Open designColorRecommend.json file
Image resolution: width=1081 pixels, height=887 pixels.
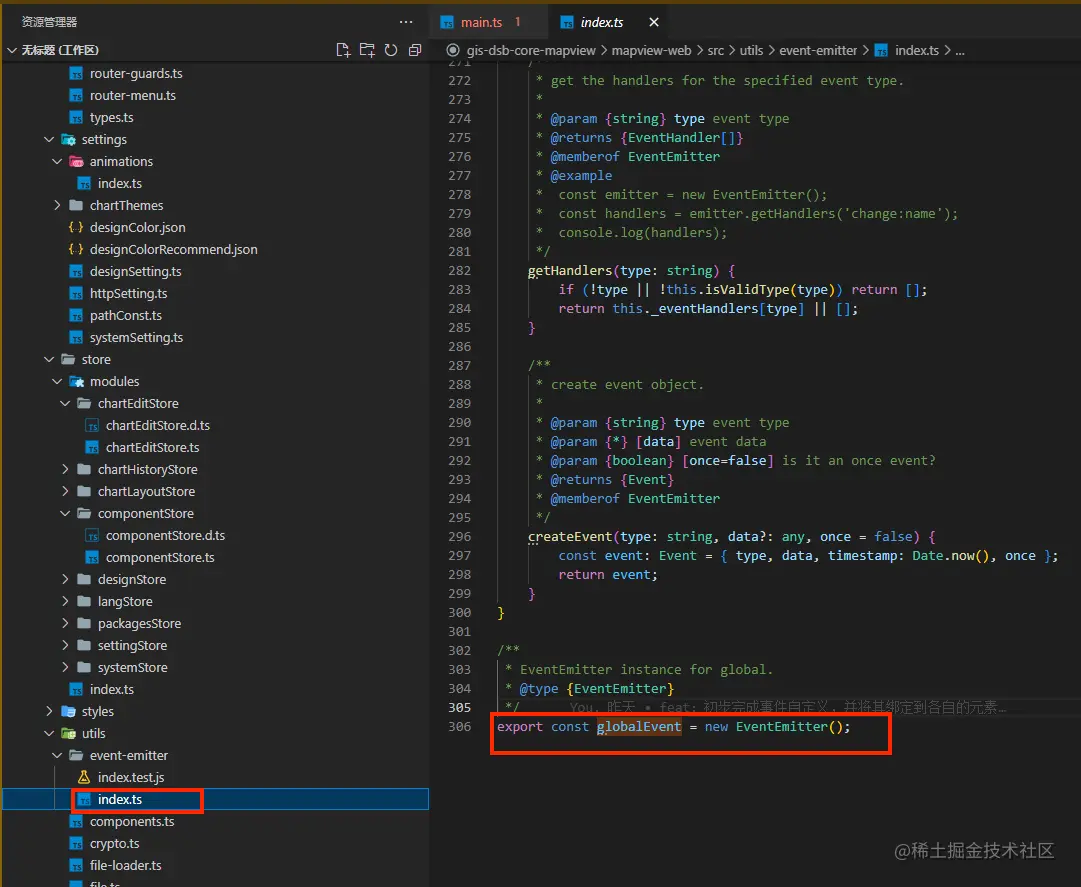point(174,249)
